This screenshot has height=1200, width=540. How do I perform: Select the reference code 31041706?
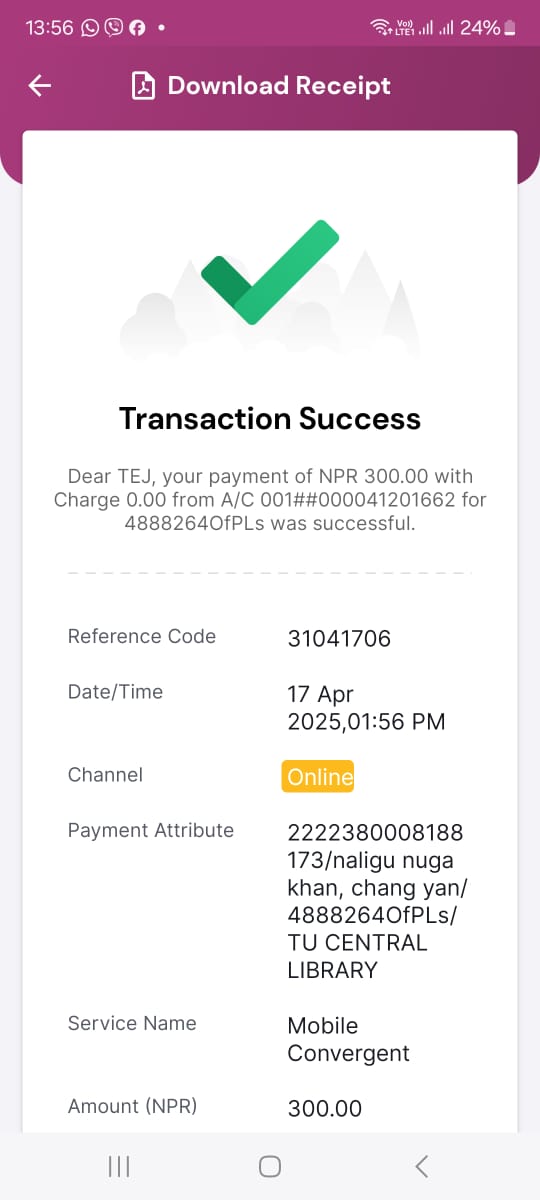click(339, 638)
